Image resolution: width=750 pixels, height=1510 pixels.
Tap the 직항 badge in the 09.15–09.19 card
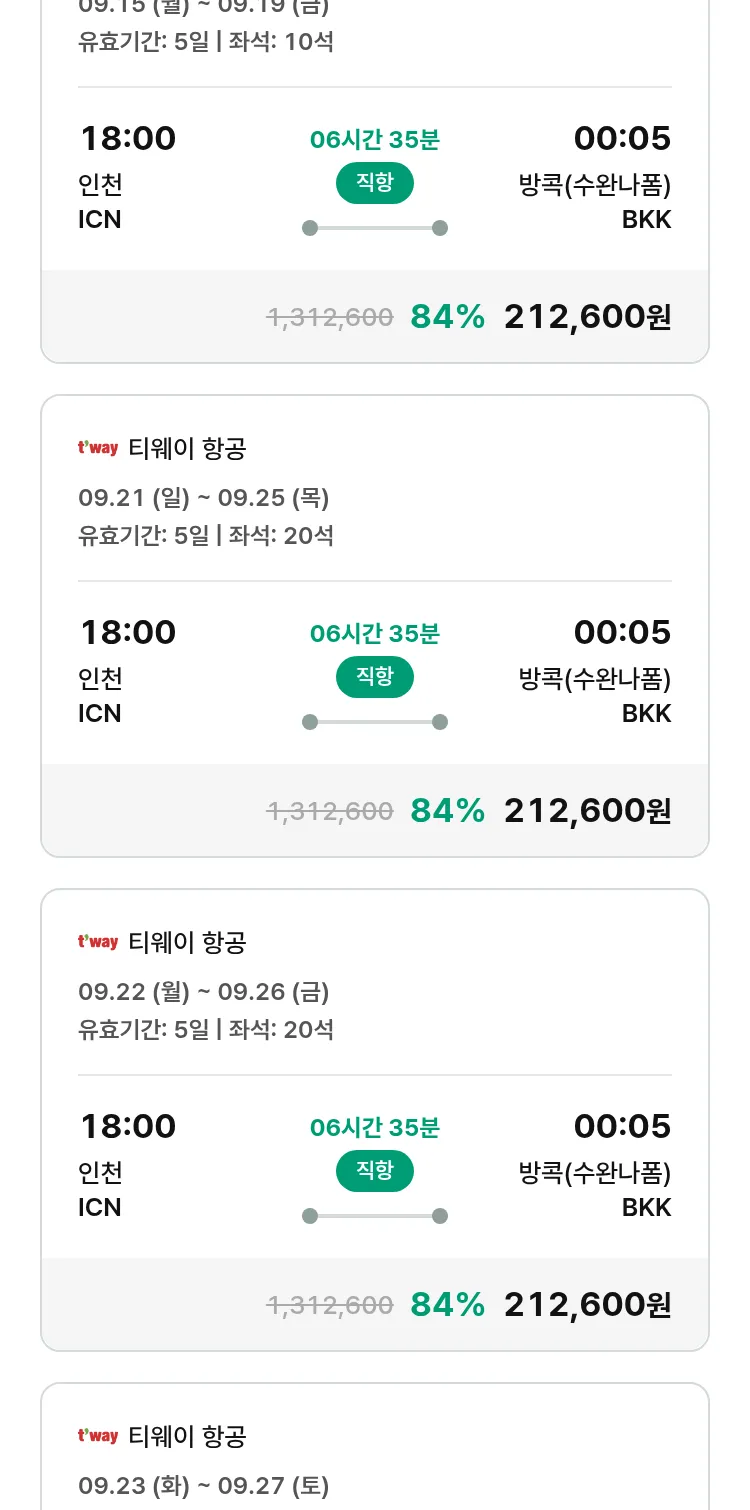[374, 183]
